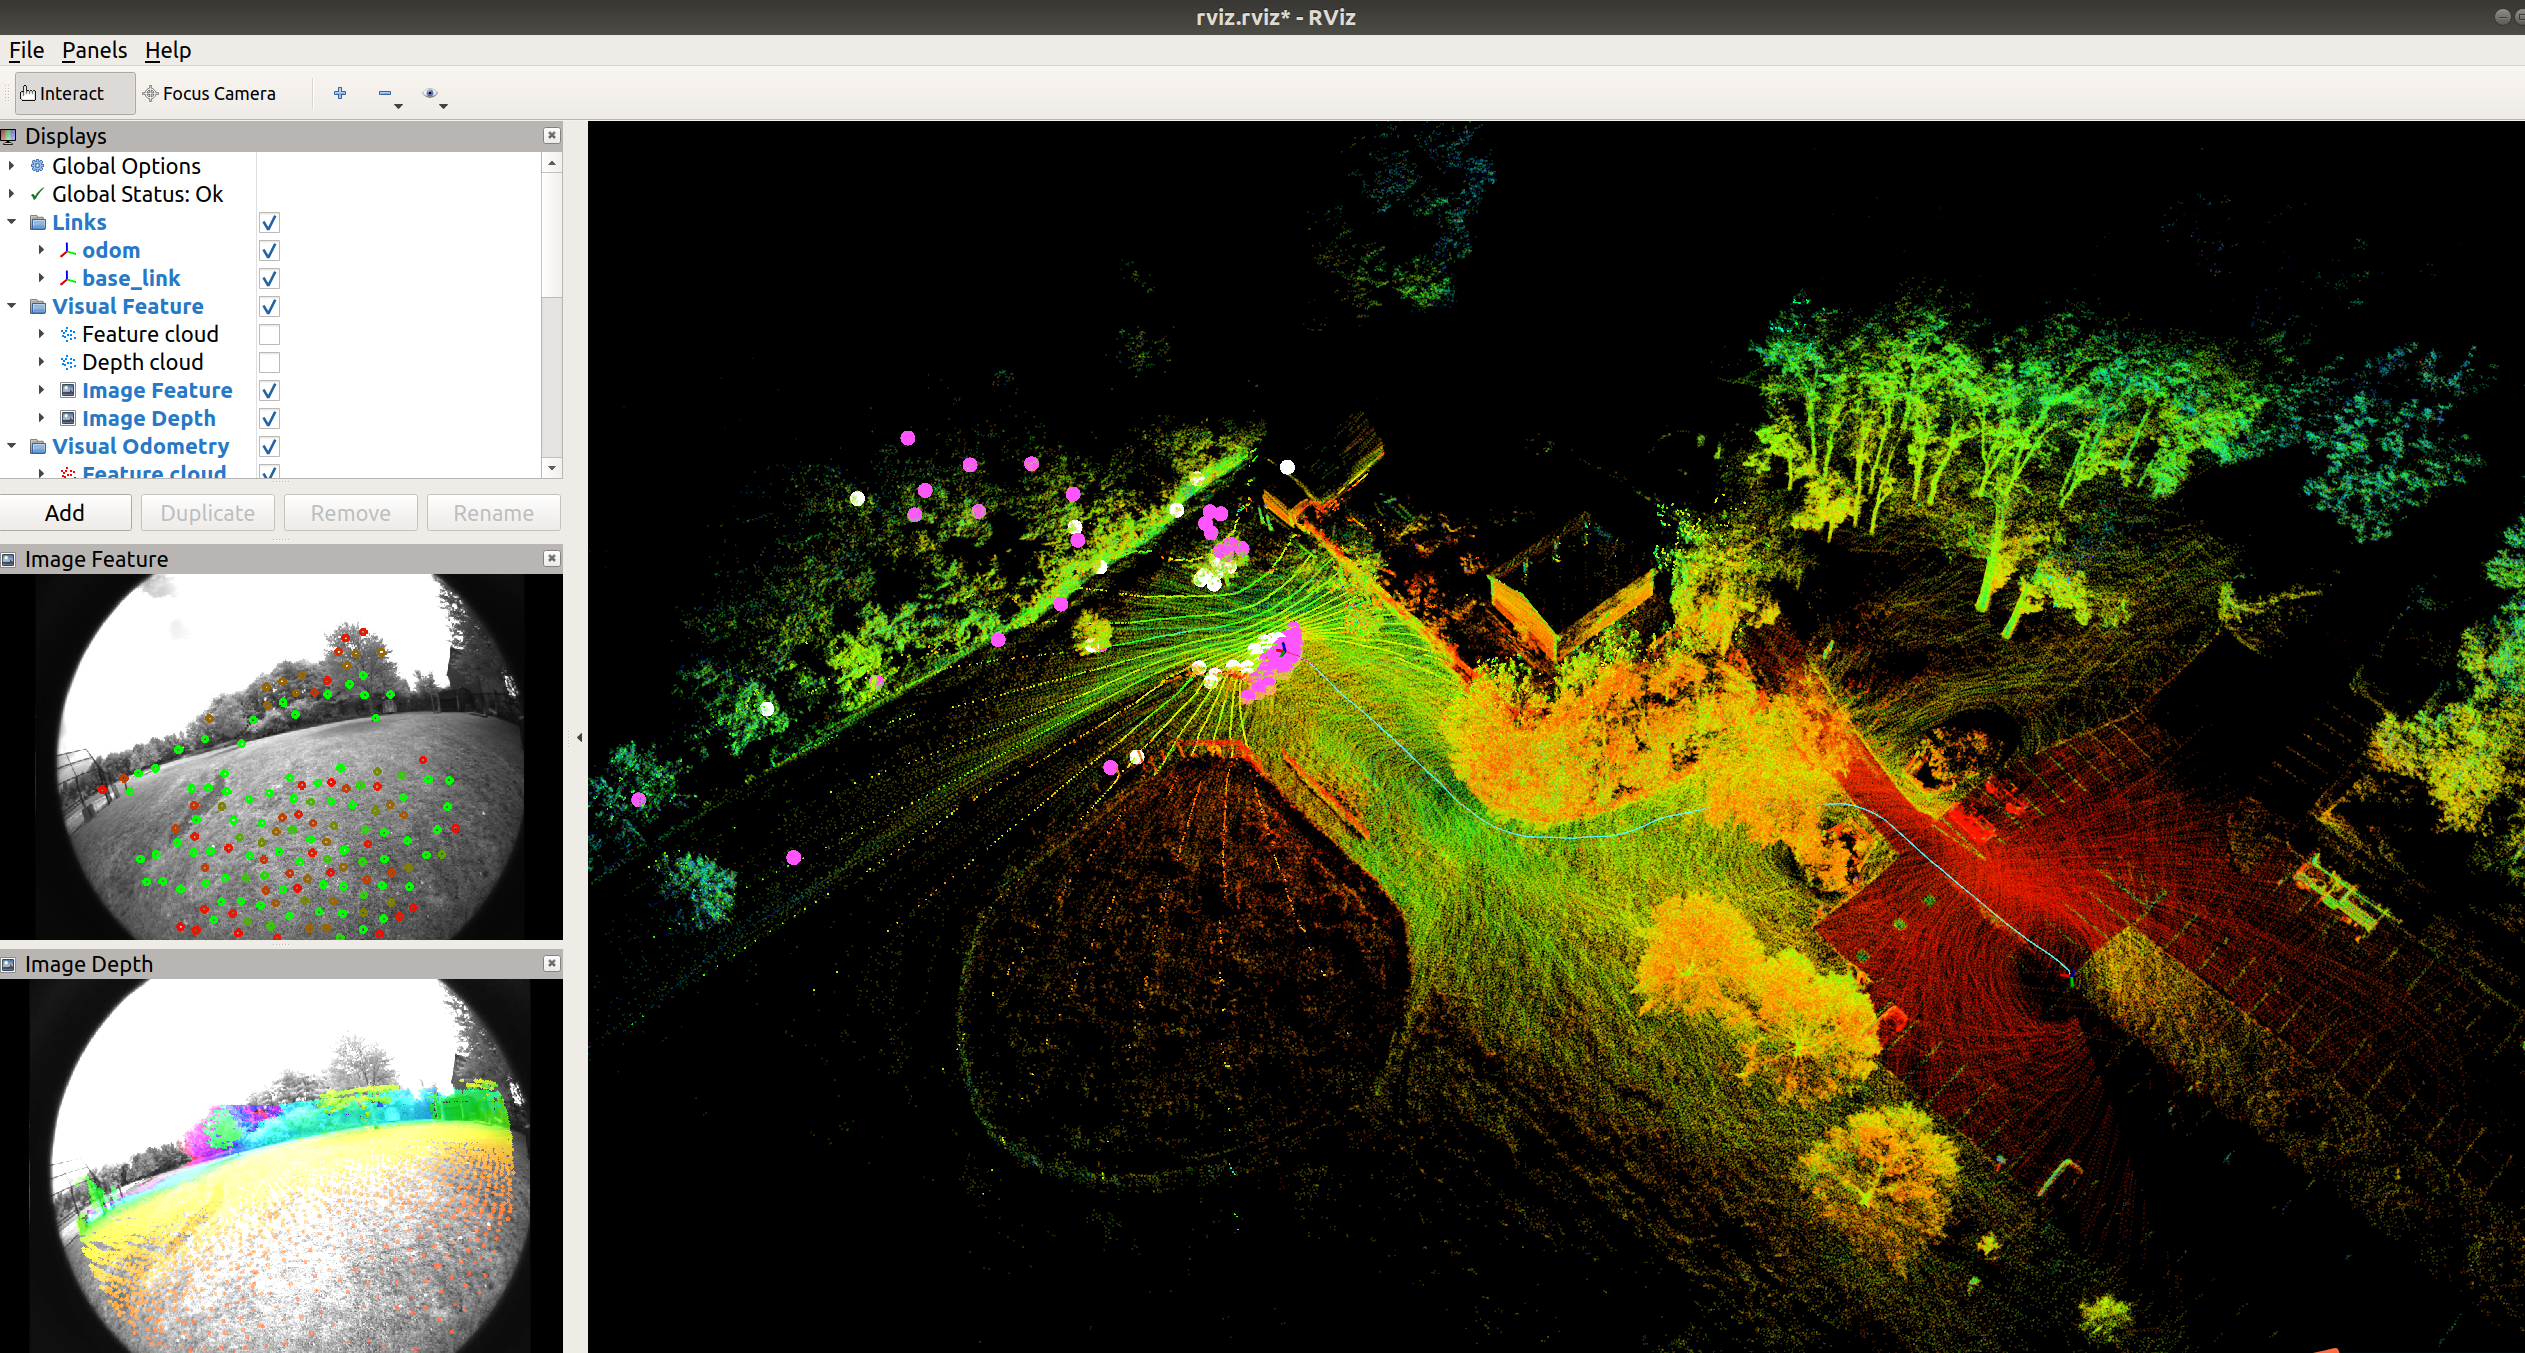Close the Displays panel
The height and width of the screenshot is (1353, 2525).
[551, 135]
